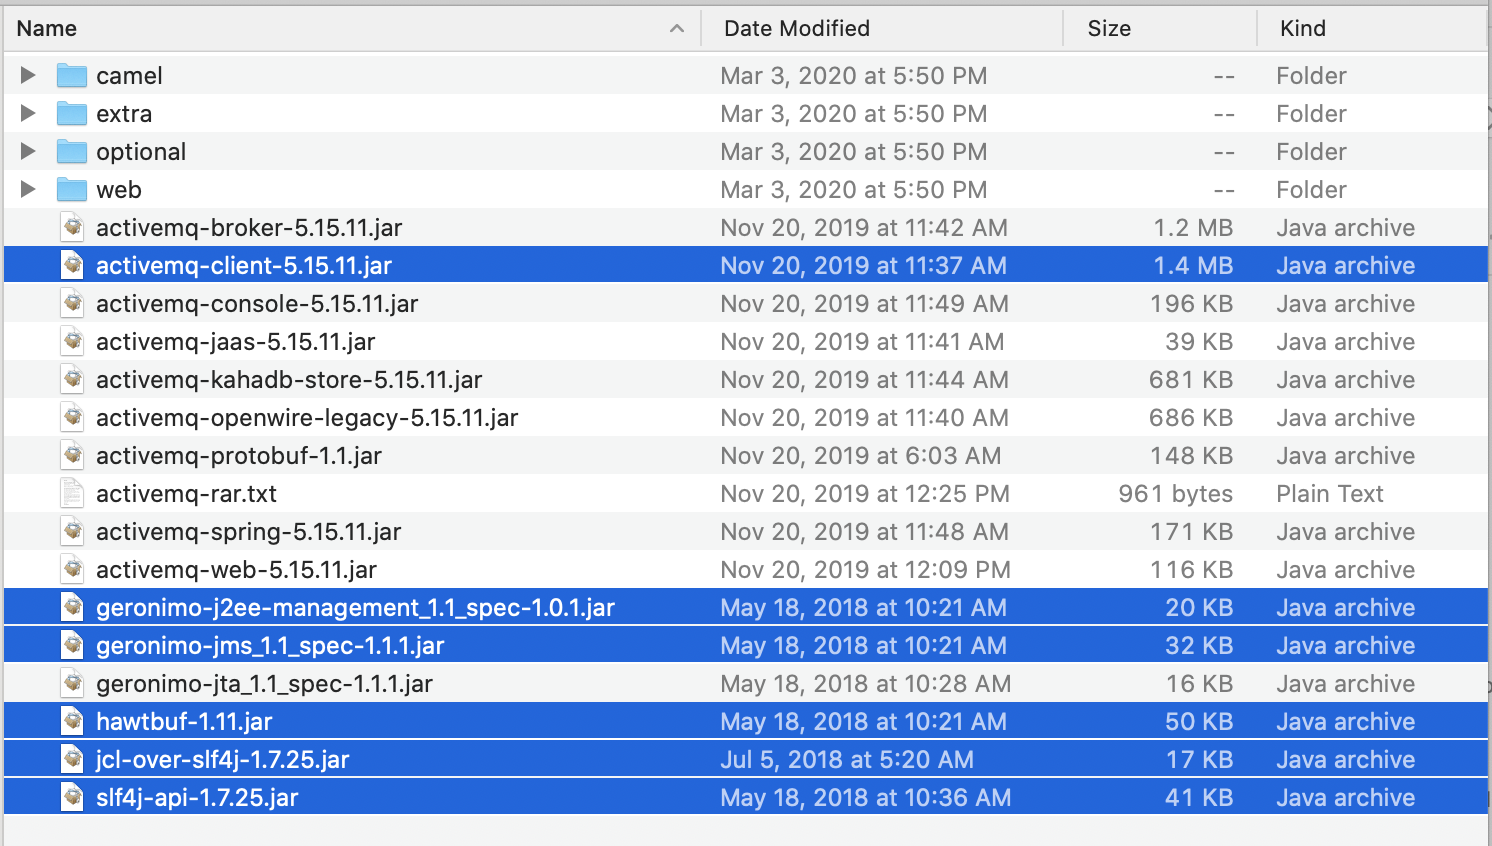
Task: Click file name slf4j-api-1.7.25.jar
Action: pos(197,798)
